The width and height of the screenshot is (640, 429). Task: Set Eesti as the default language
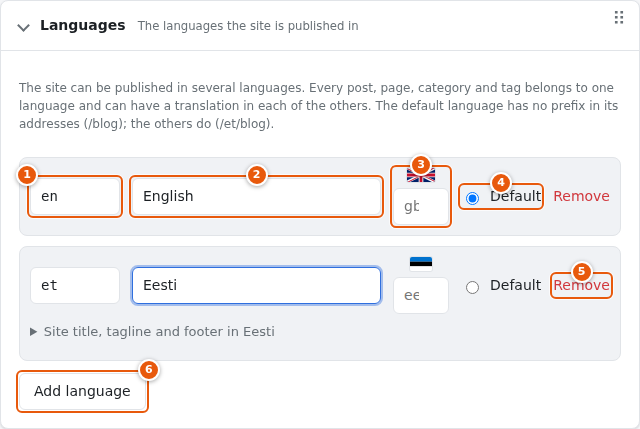coord(472,287)
